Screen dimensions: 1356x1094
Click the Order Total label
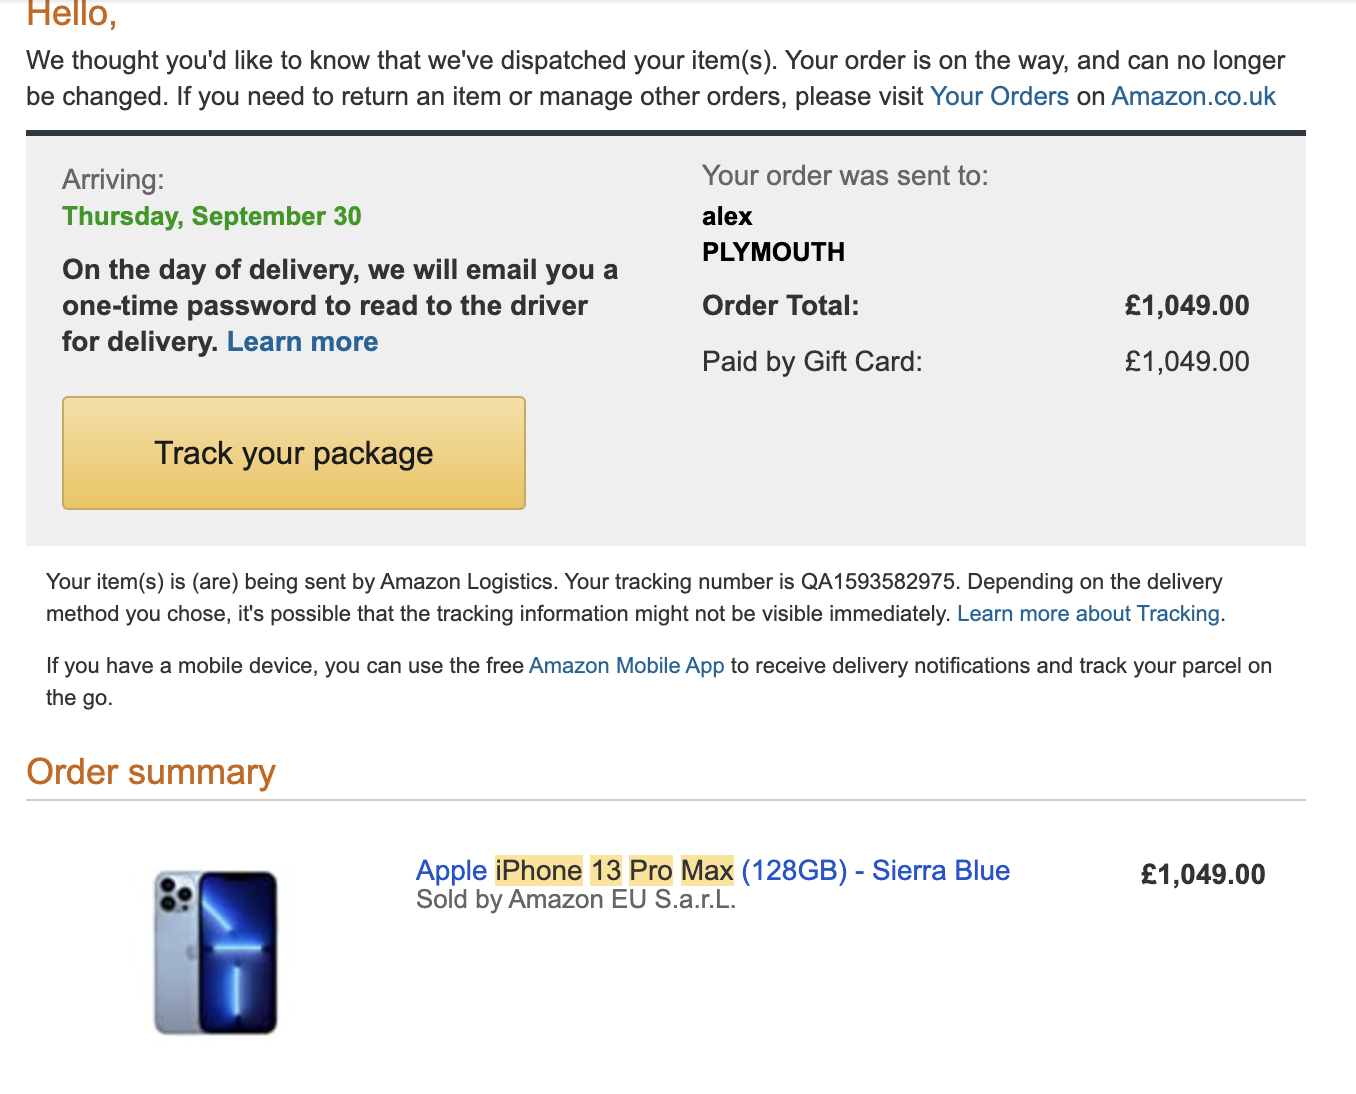point(780,306)
